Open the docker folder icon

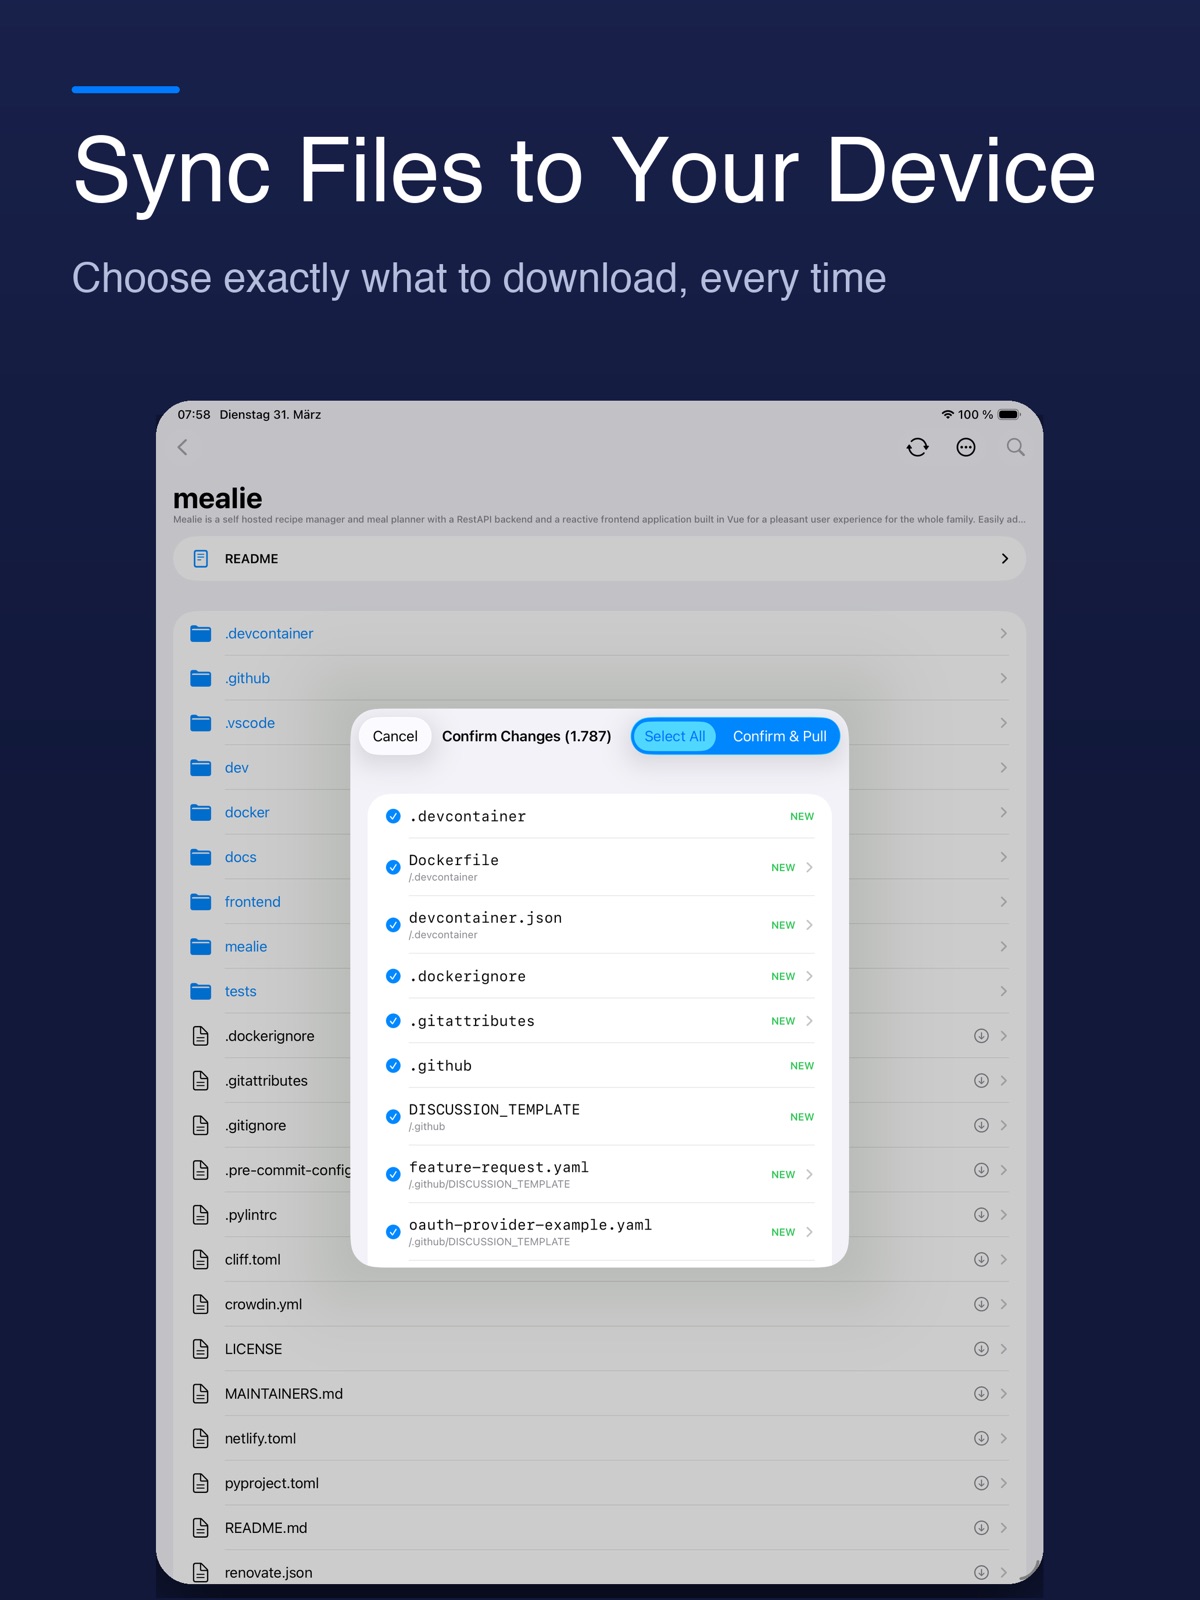point(201,812)
